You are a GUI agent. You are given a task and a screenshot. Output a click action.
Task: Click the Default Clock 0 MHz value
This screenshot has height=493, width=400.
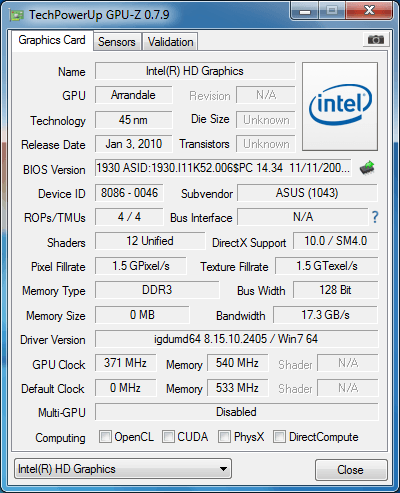click(125, 388)
